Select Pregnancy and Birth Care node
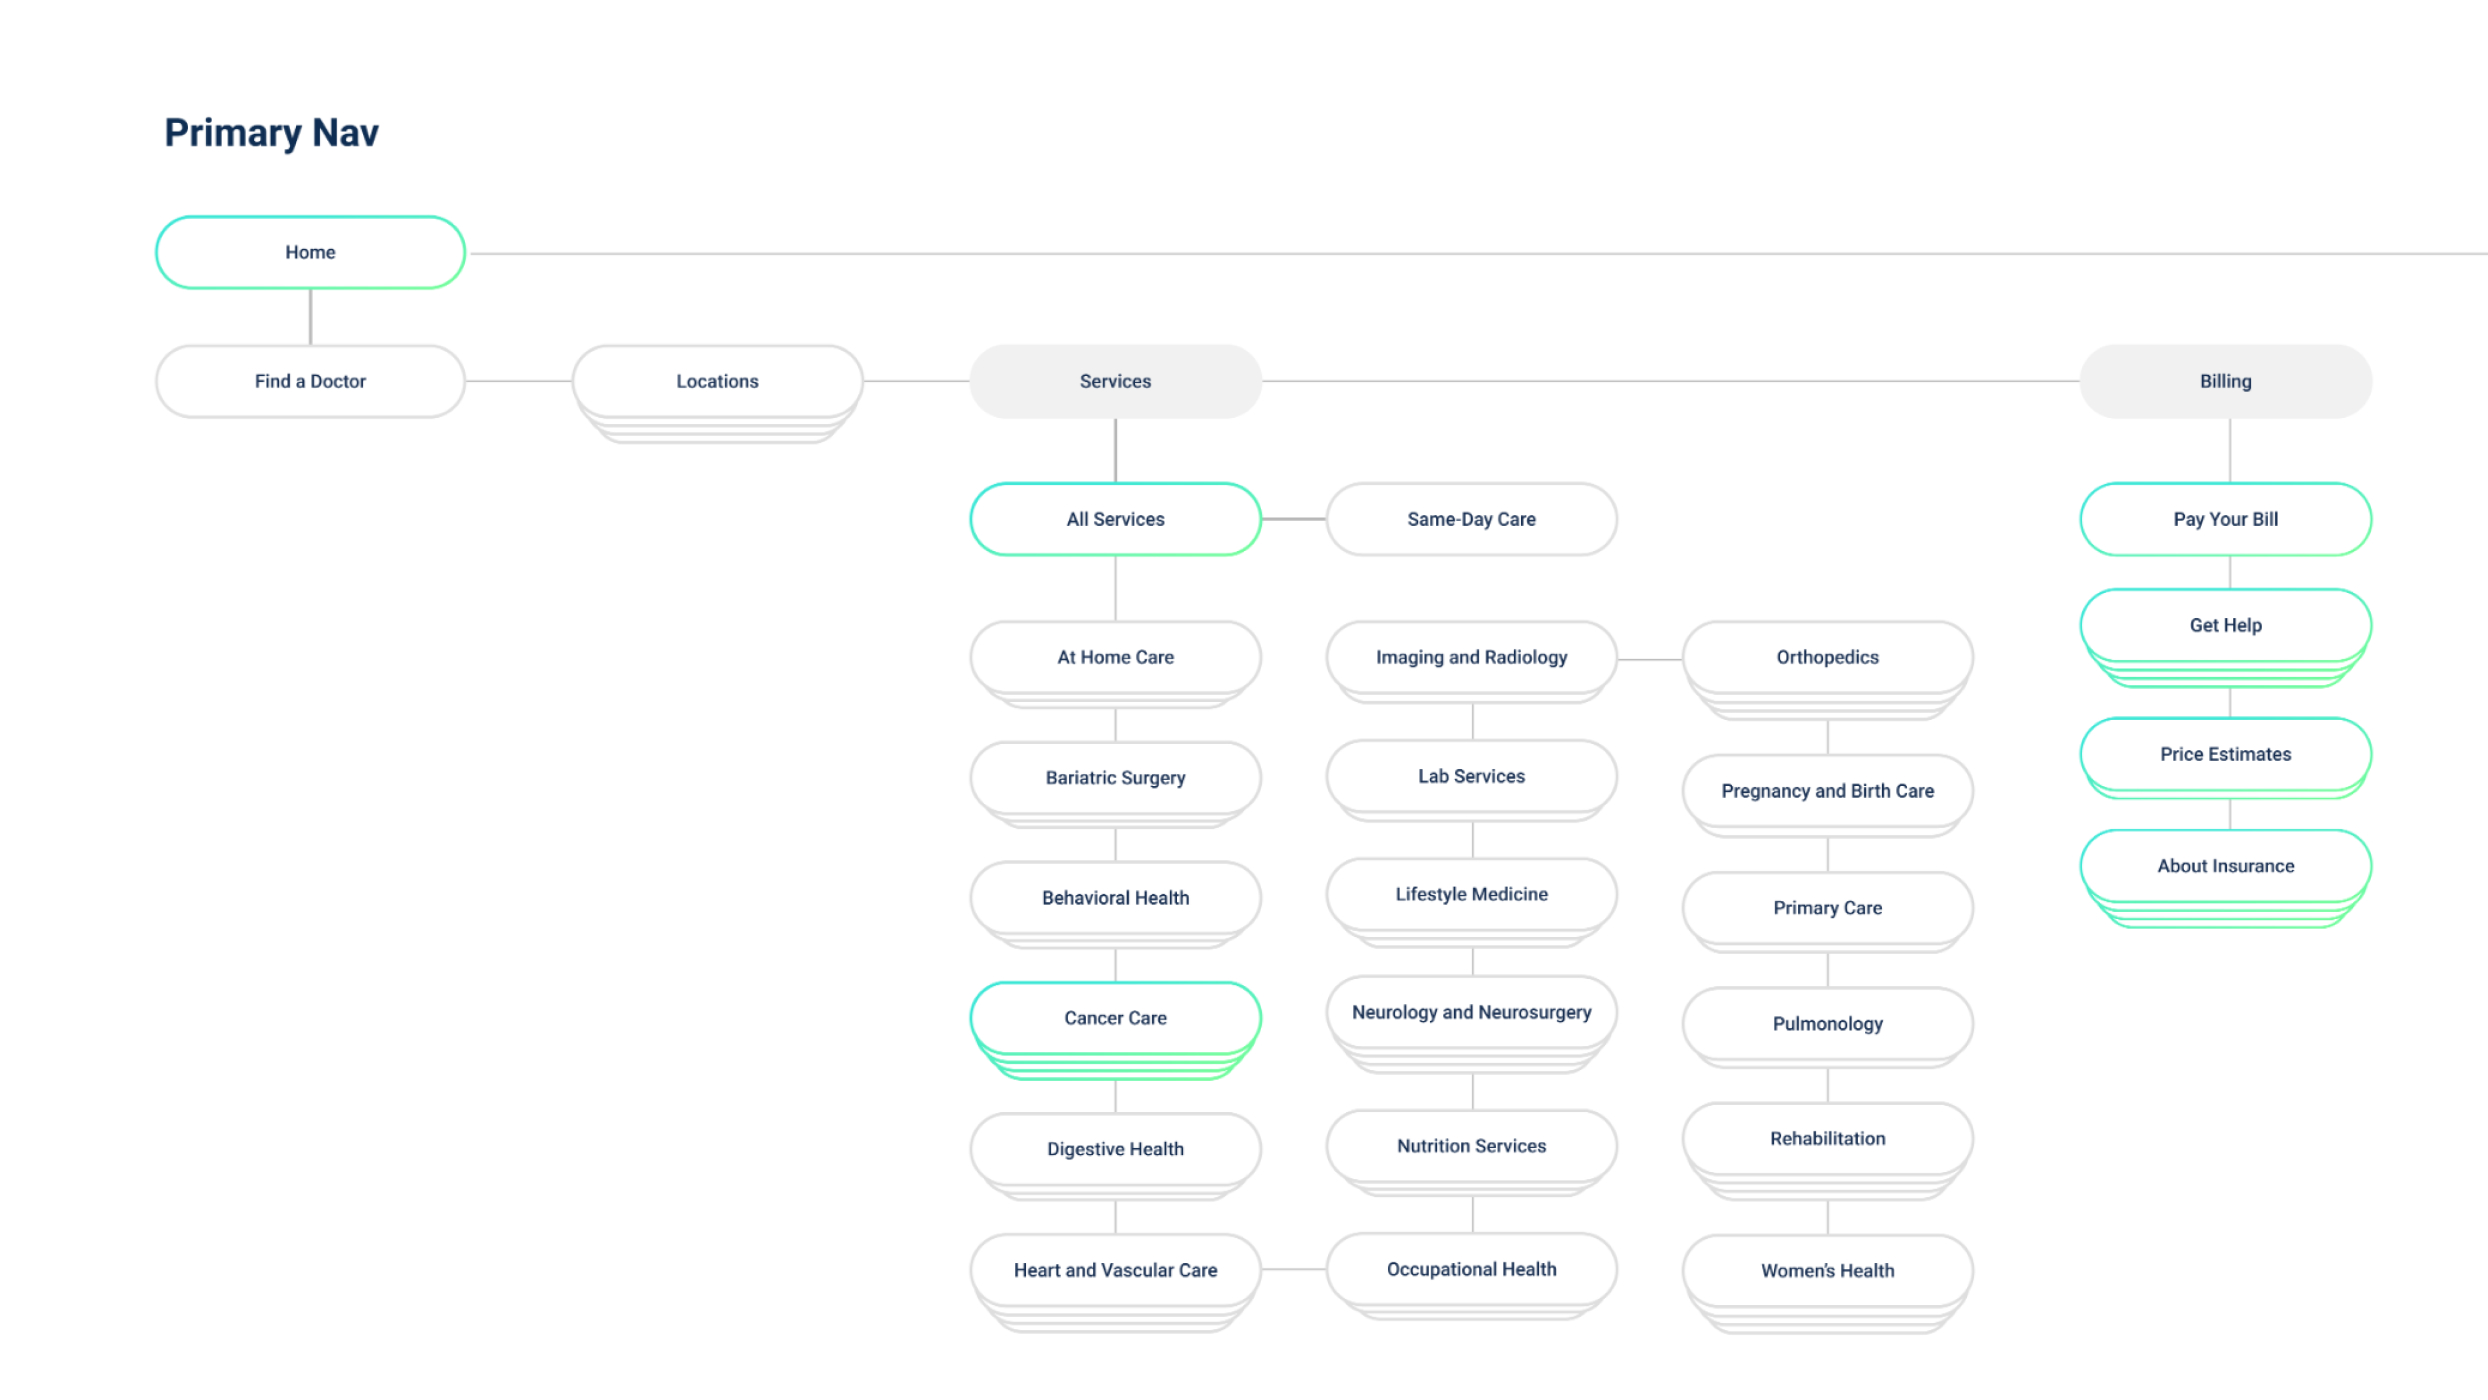 tap(1827, 790)
